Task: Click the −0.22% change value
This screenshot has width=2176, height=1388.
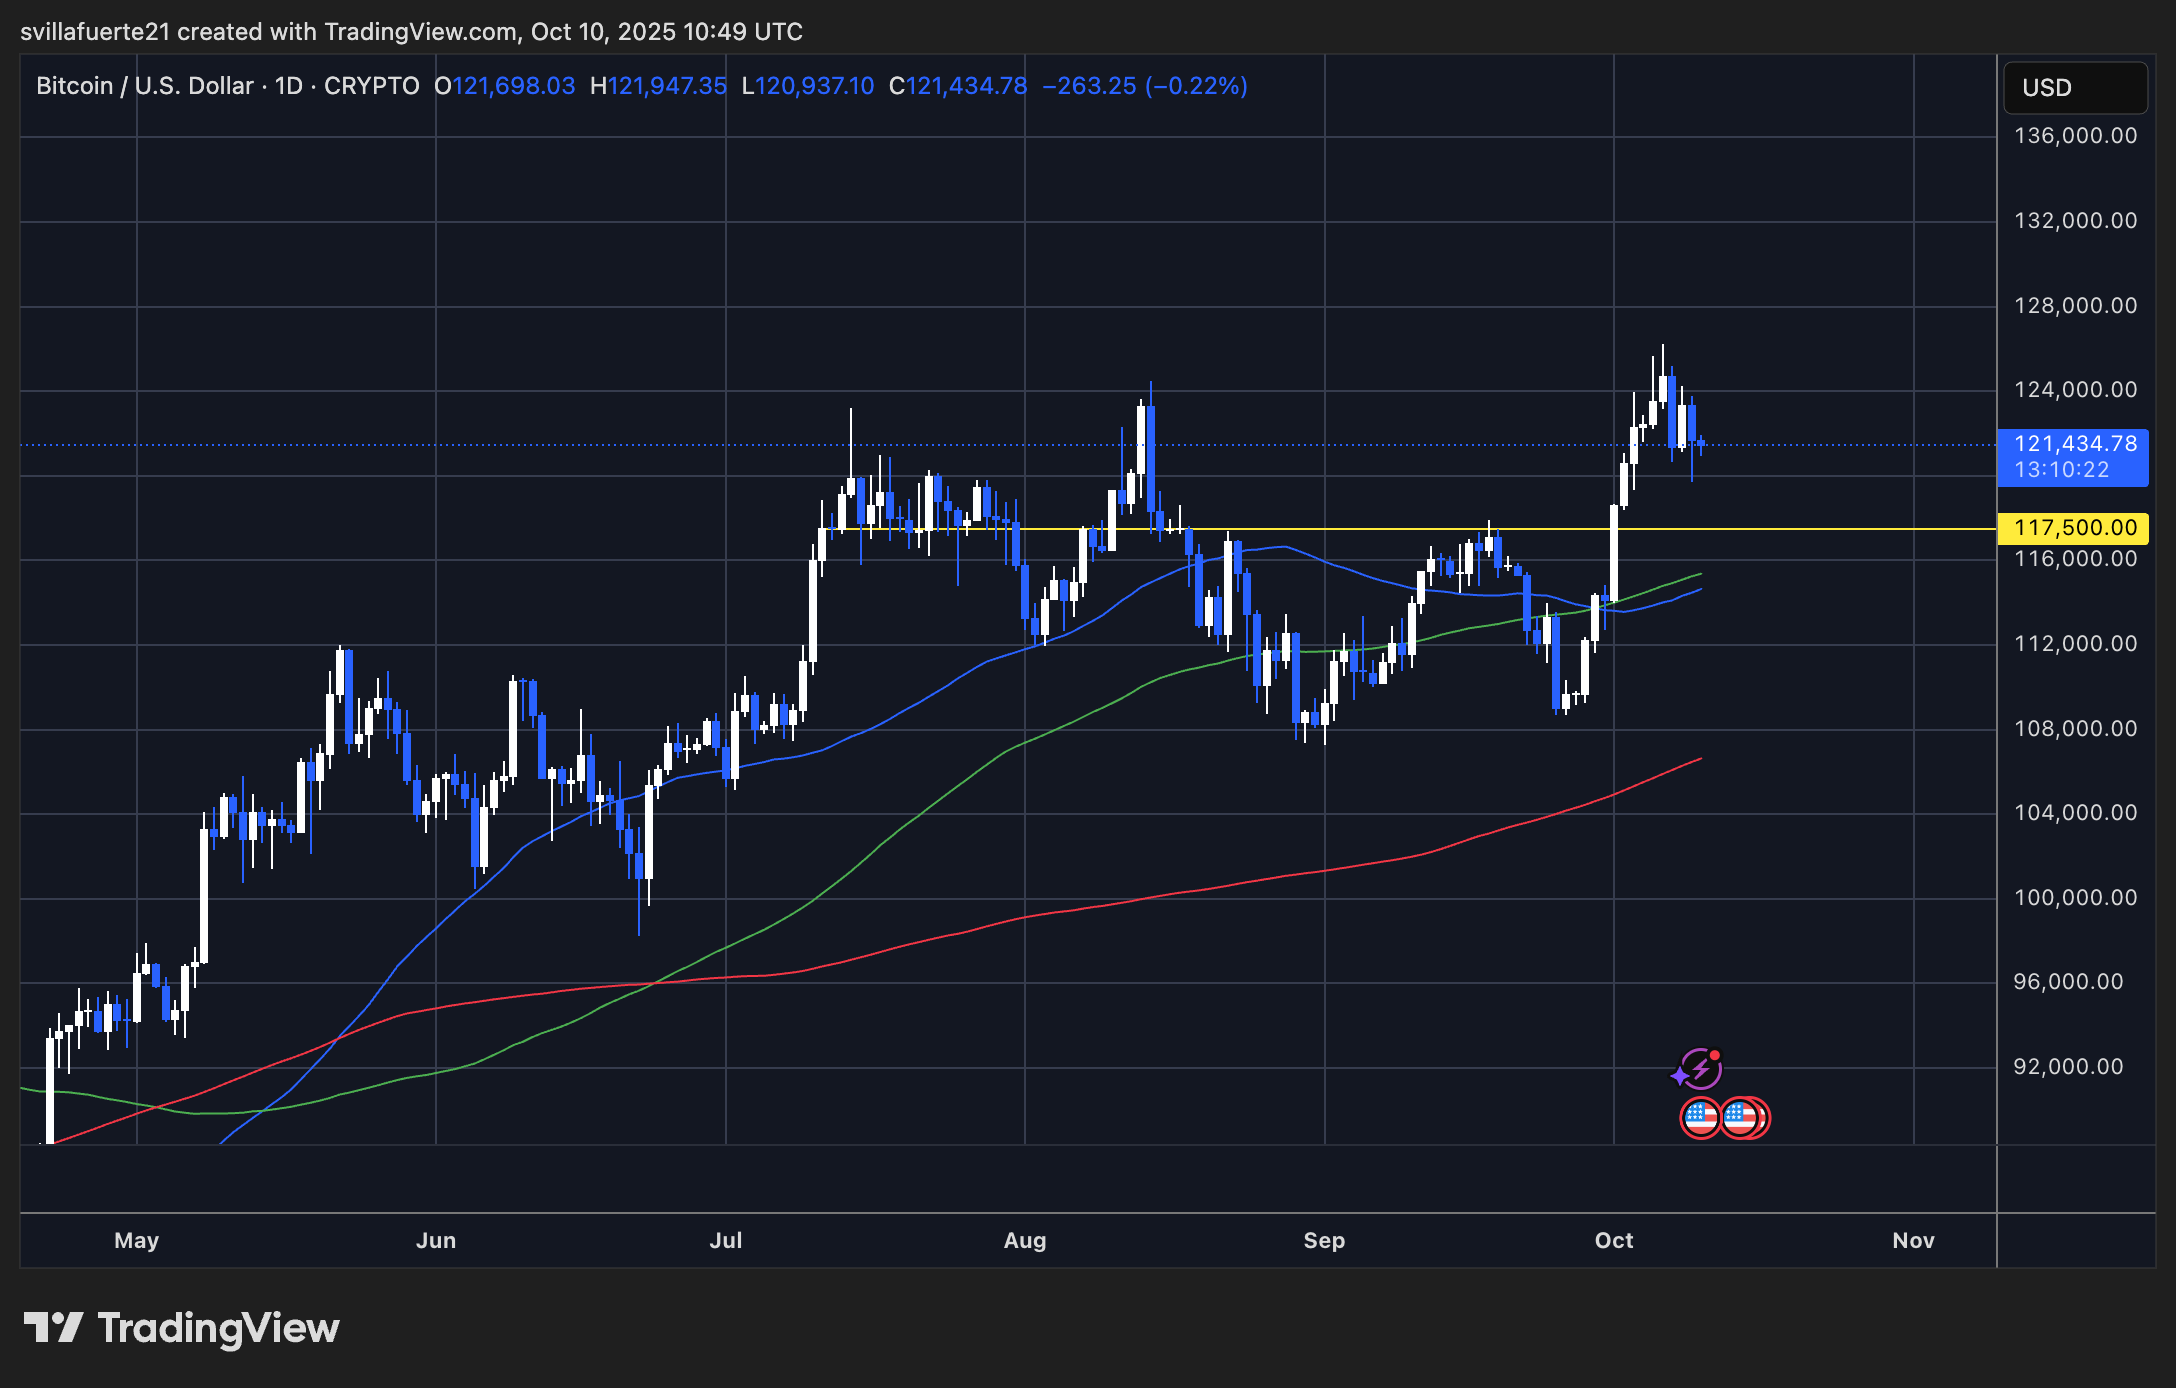Action: coord(1198,86)
